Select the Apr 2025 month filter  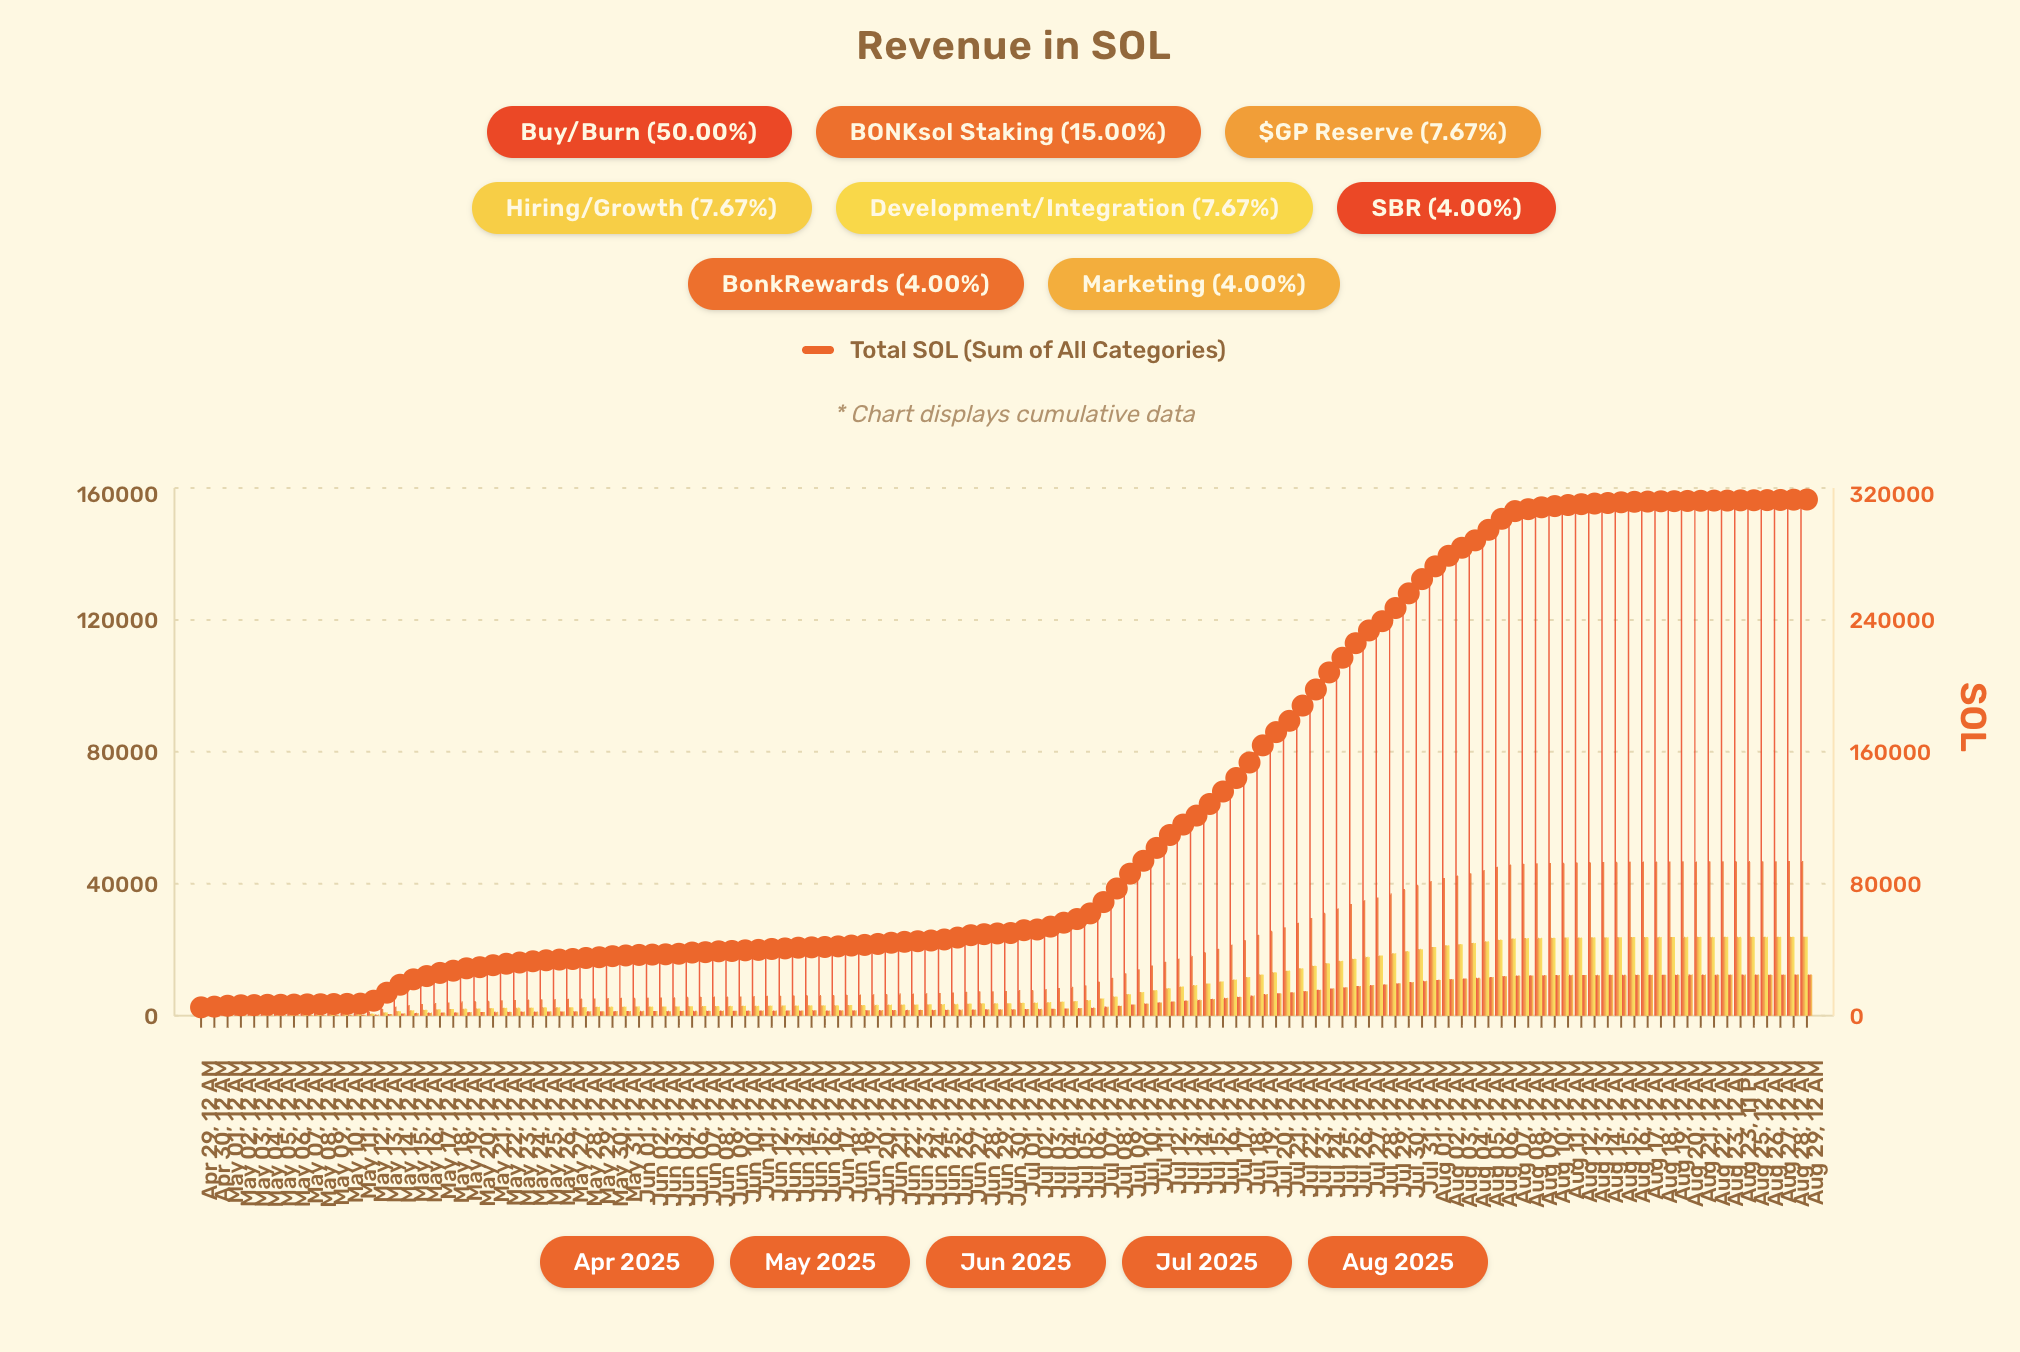point(626,1262)
